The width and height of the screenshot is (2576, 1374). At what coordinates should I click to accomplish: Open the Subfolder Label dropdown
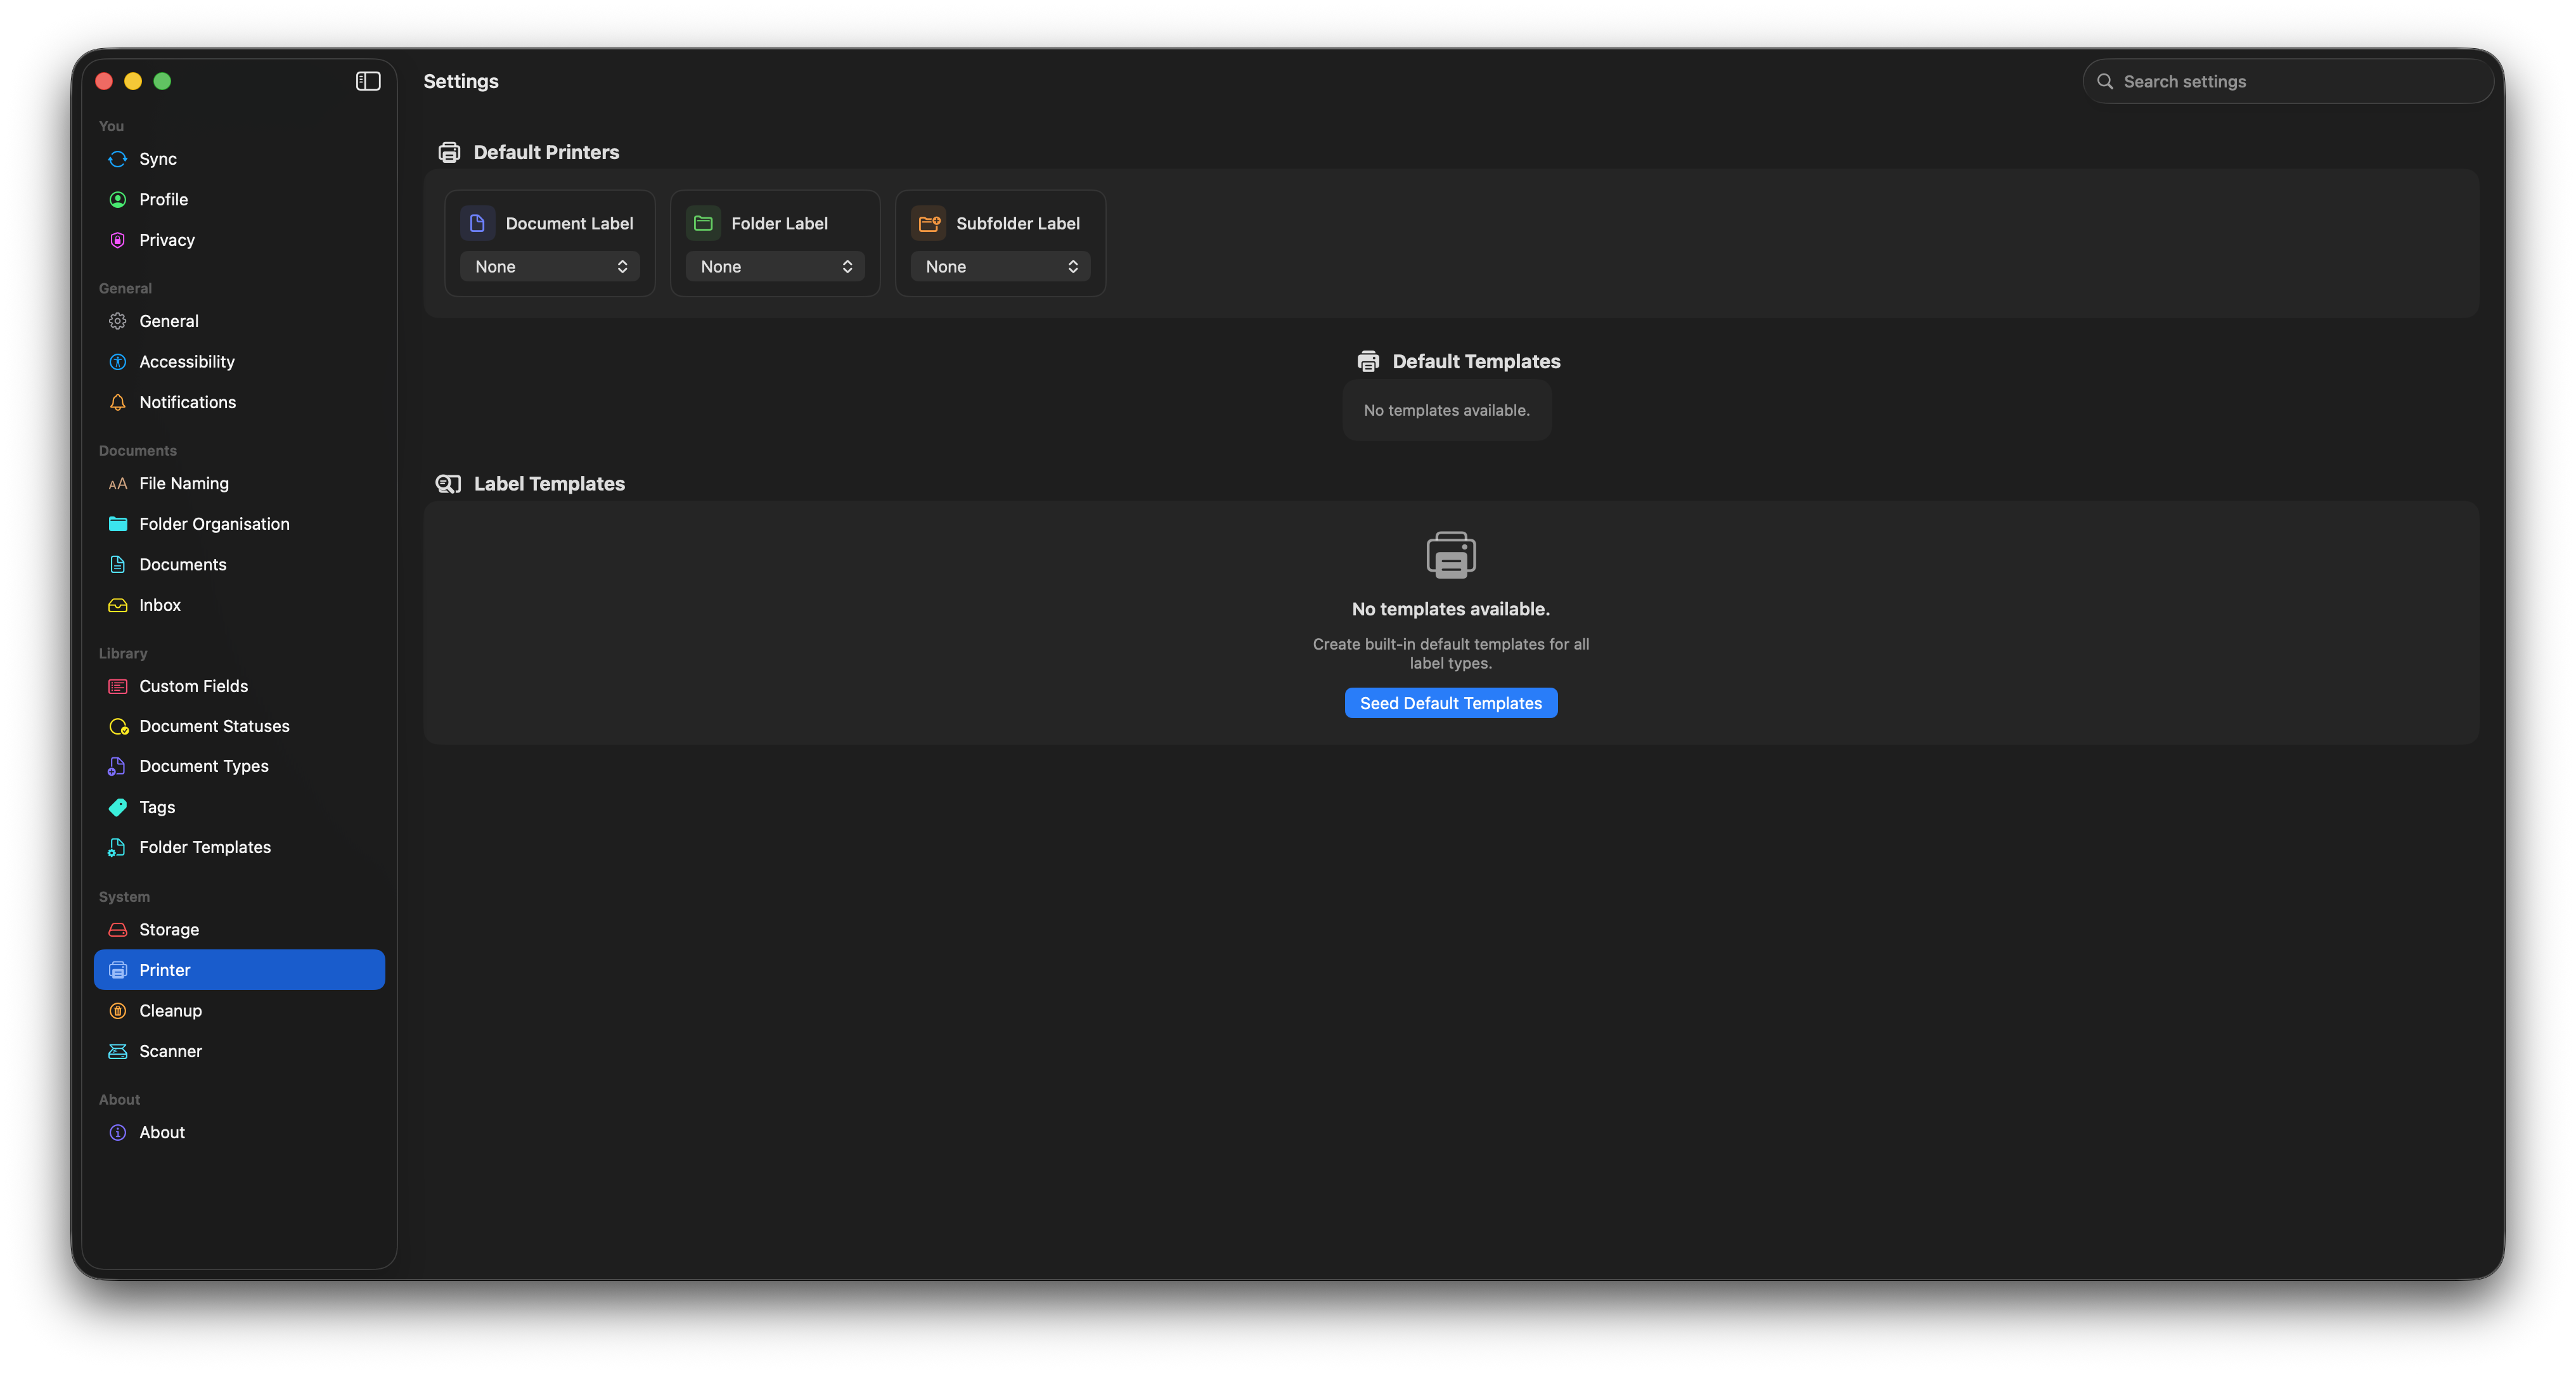pyautogui.click(x=999, y=266)
